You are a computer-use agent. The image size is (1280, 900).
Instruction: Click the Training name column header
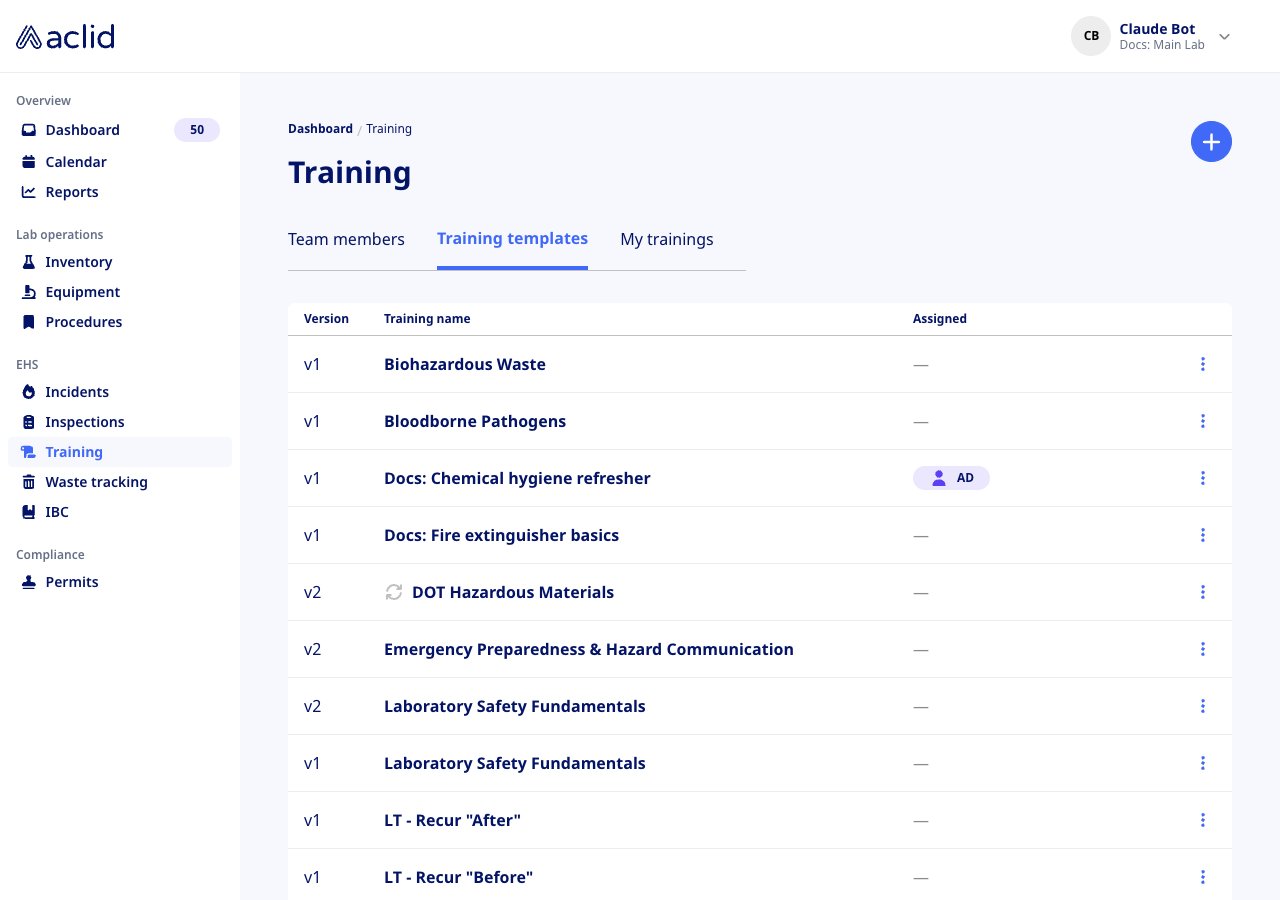click(427, 319)
